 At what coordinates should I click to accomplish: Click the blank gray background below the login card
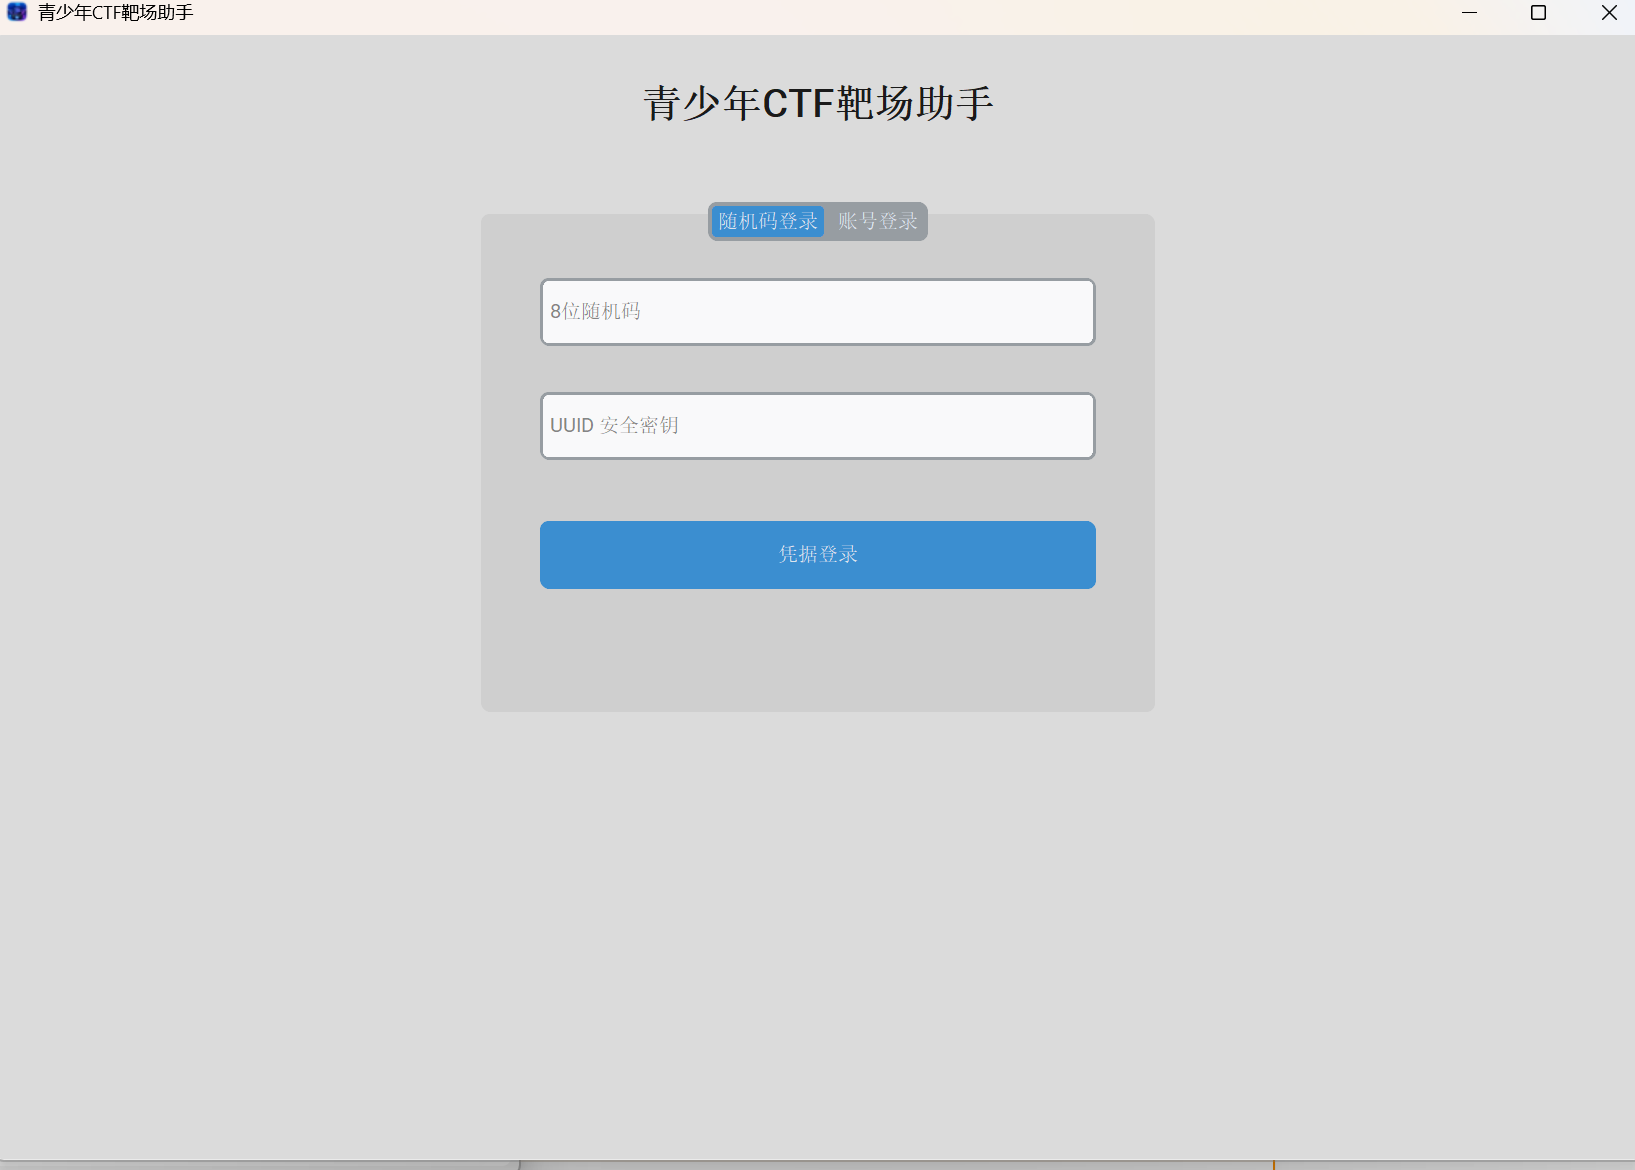click(x=817, y=900)
